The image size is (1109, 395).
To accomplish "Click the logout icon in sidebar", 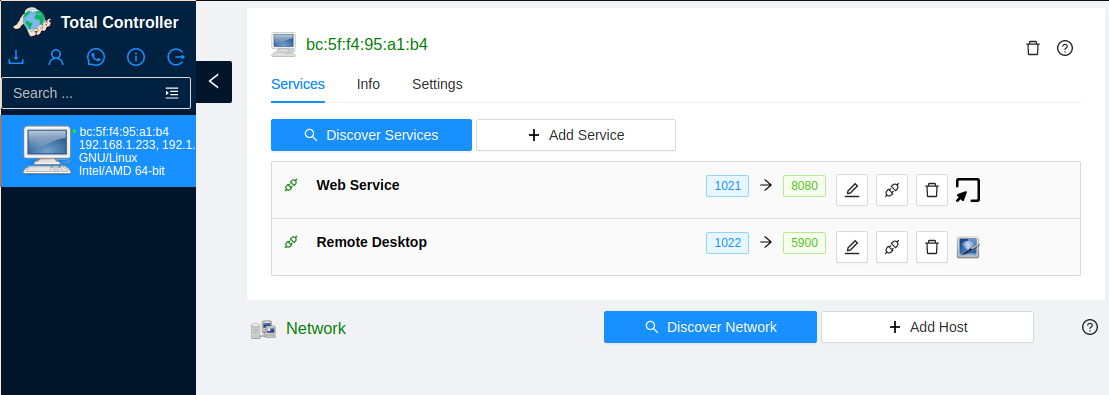I will click(175, 57).
